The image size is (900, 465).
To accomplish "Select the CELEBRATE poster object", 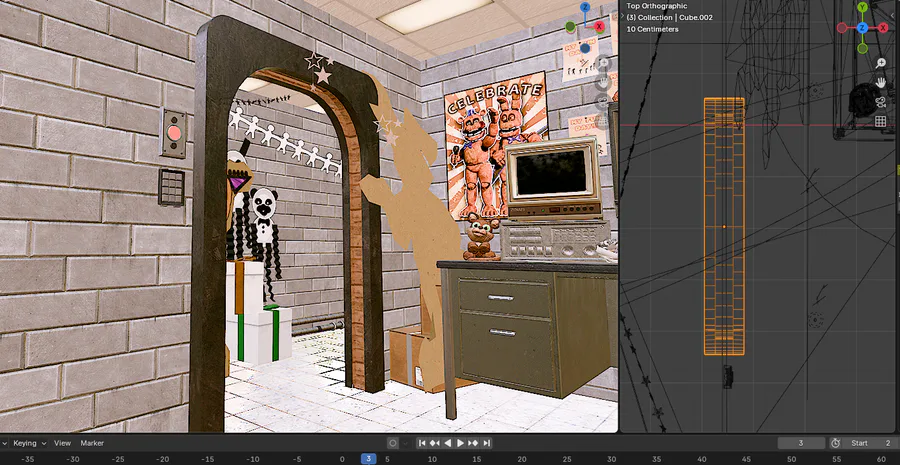I will pos(495,145).
